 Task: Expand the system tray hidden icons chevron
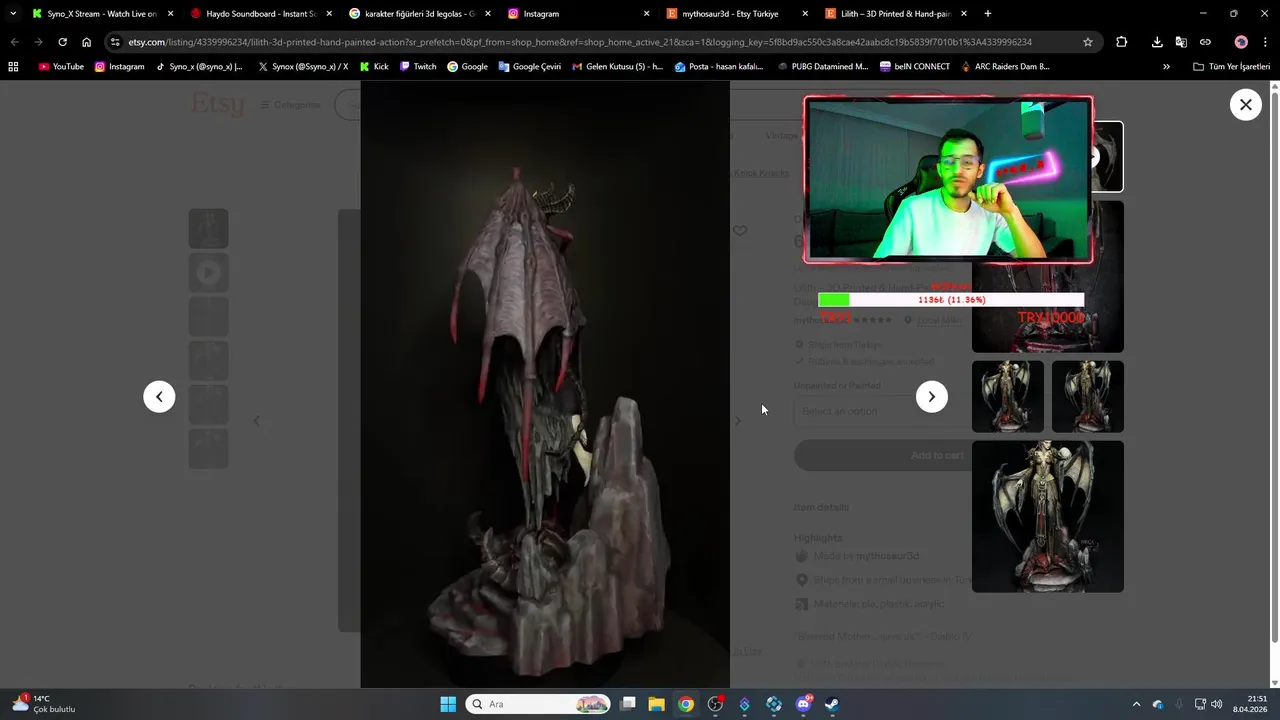point(1136,704)
